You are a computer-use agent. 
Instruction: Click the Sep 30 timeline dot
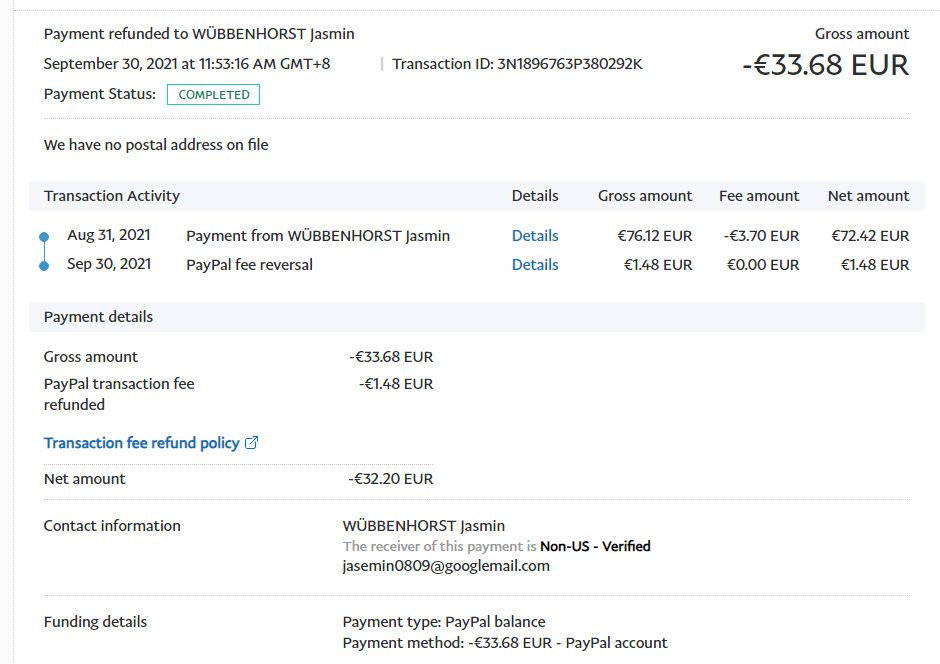pos(44,266)
